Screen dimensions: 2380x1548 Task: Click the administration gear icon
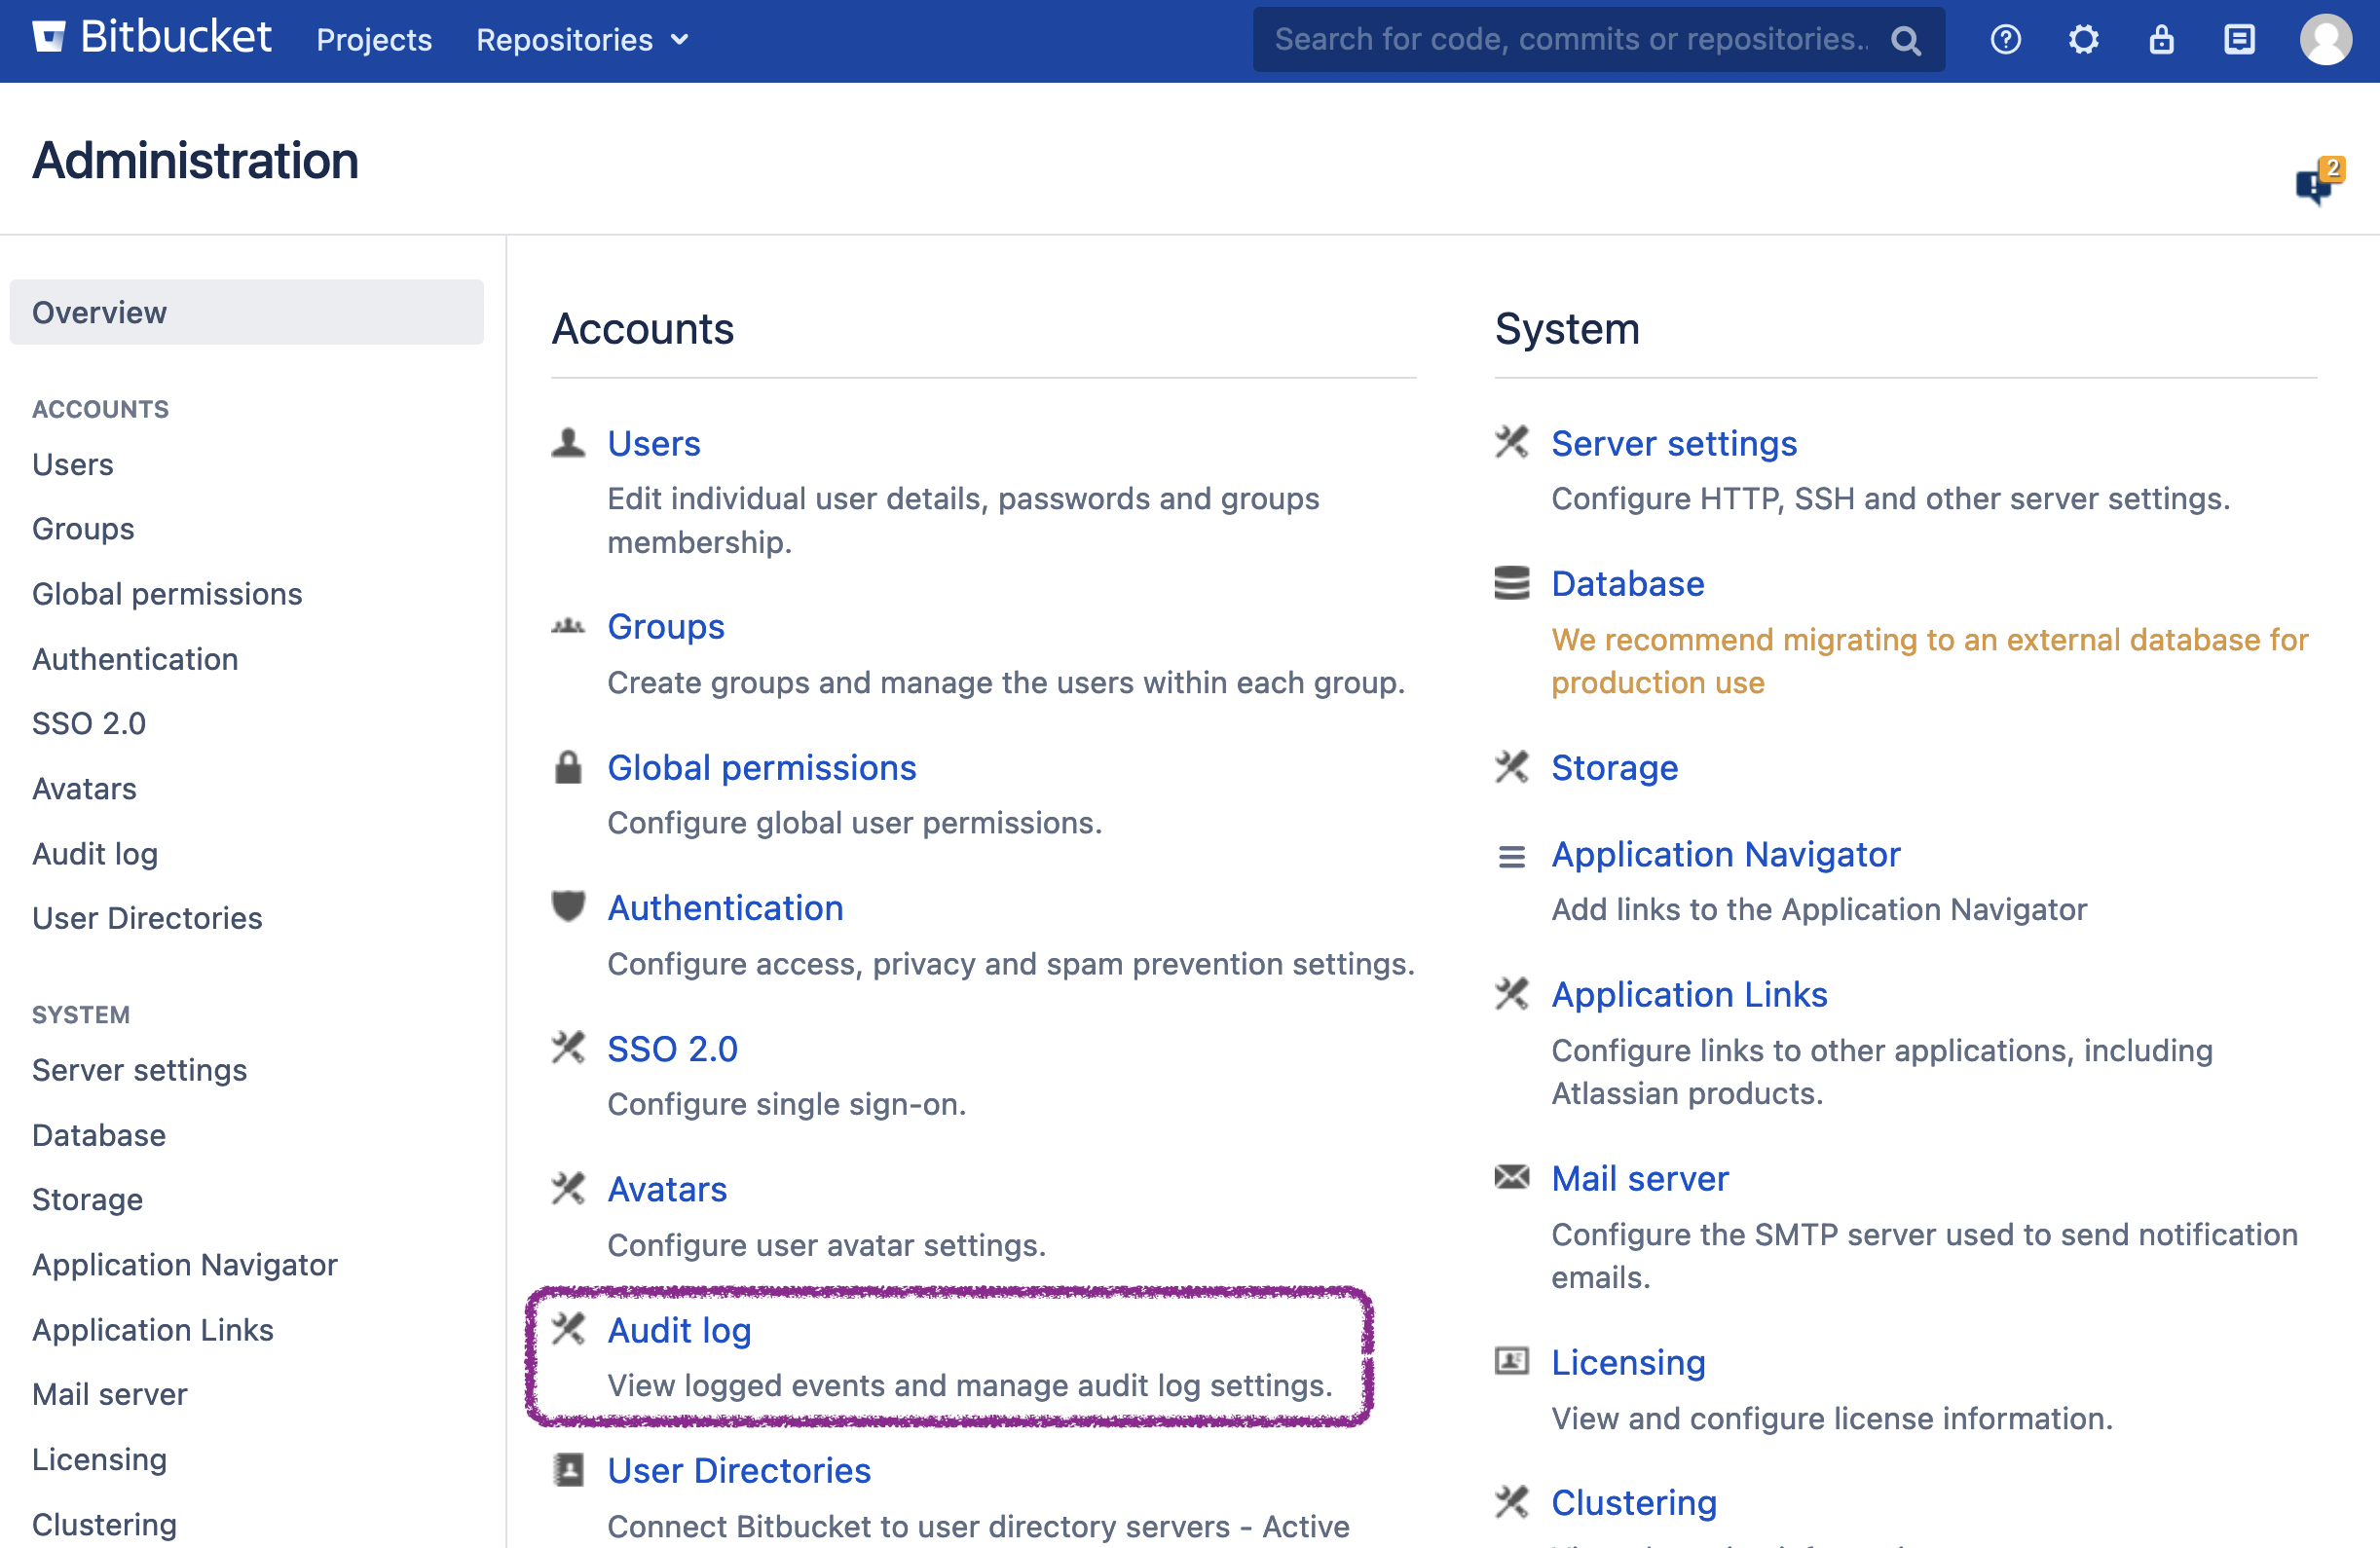[2083, 40]
